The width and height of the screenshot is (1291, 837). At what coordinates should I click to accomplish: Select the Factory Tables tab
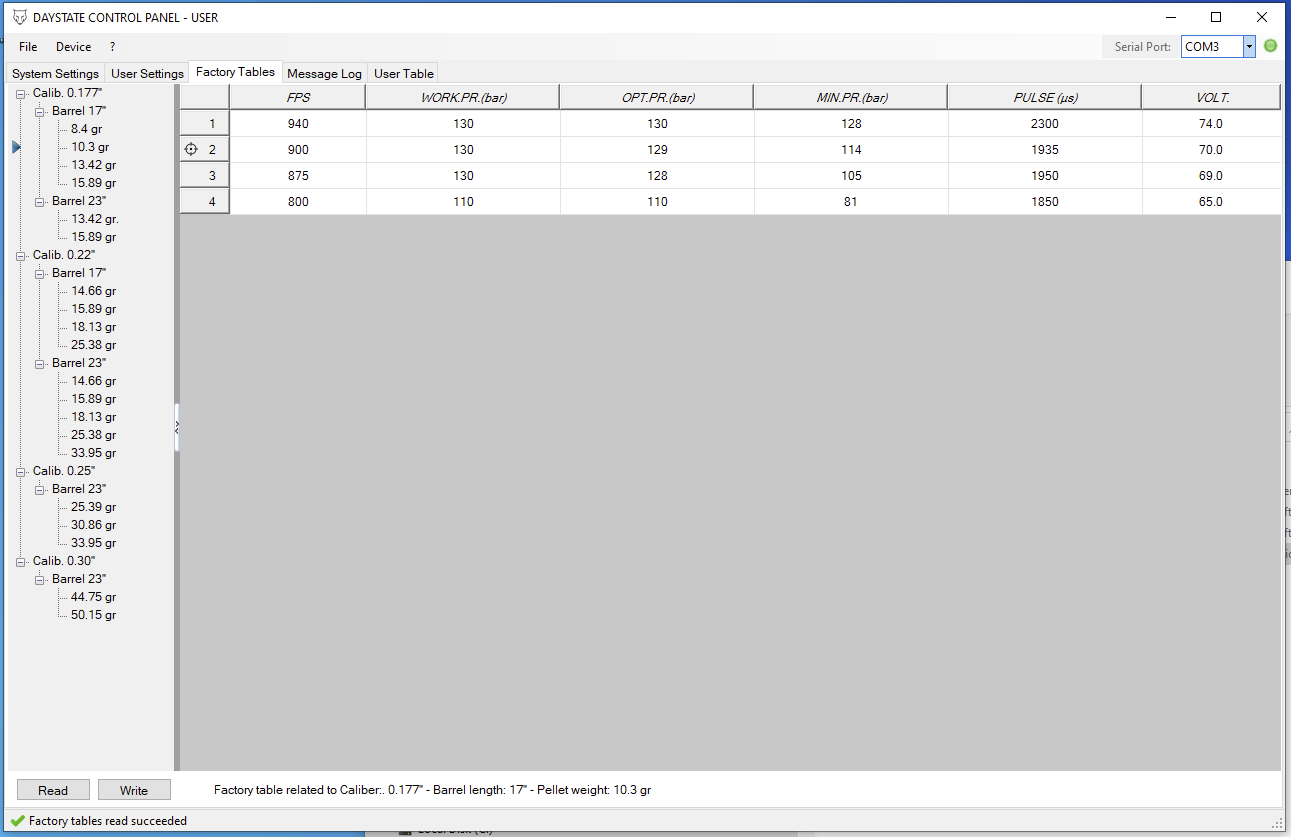tap(235, 72)
